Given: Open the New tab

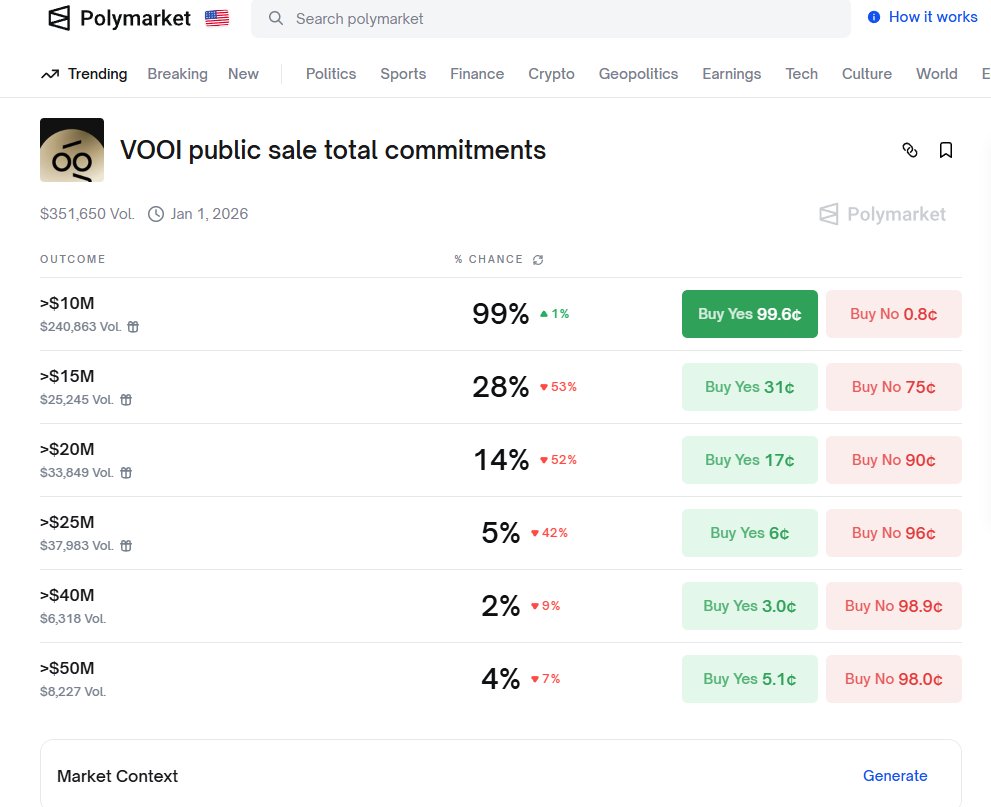Looking at the screenshot, I should point(243,74).
